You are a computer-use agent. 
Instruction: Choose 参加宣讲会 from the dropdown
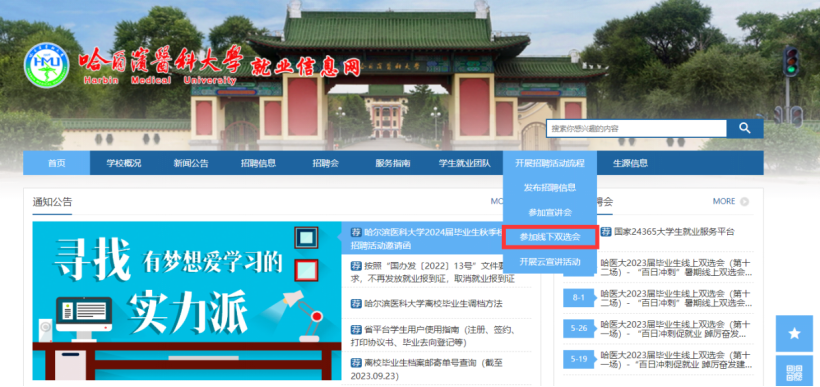[x=550, y=212]
